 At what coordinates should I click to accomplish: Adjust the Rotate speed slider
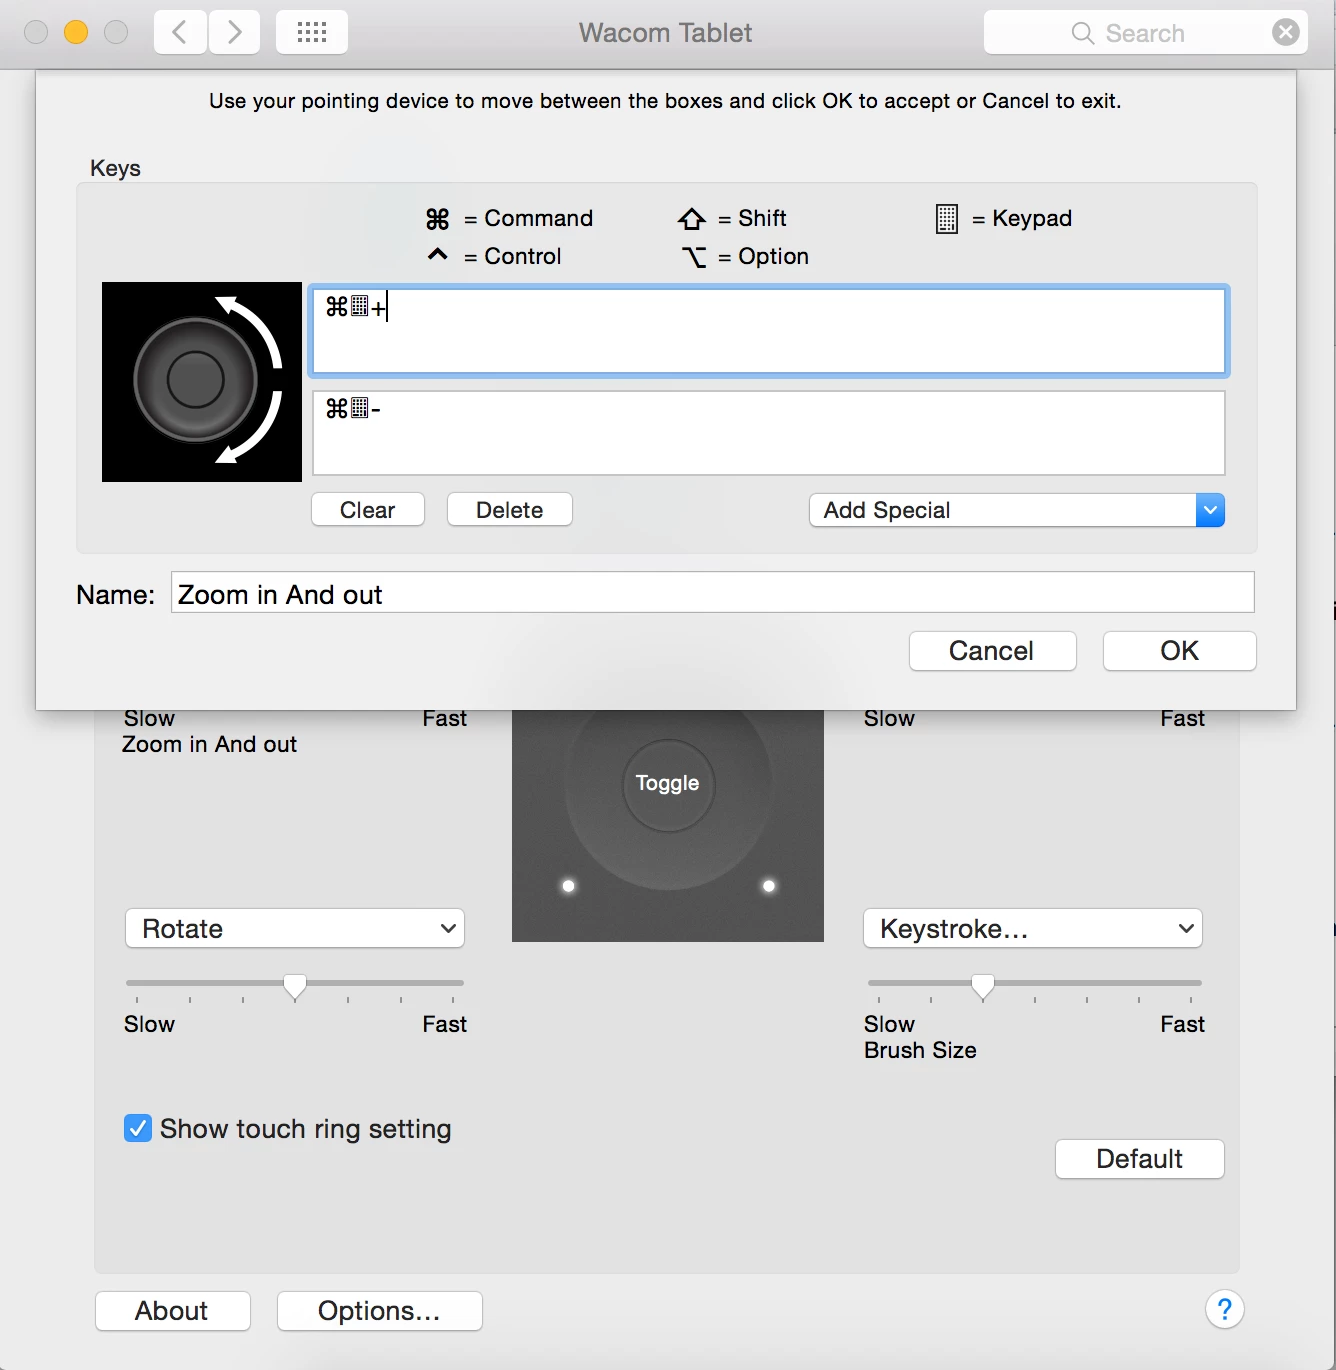coord(295,986)
